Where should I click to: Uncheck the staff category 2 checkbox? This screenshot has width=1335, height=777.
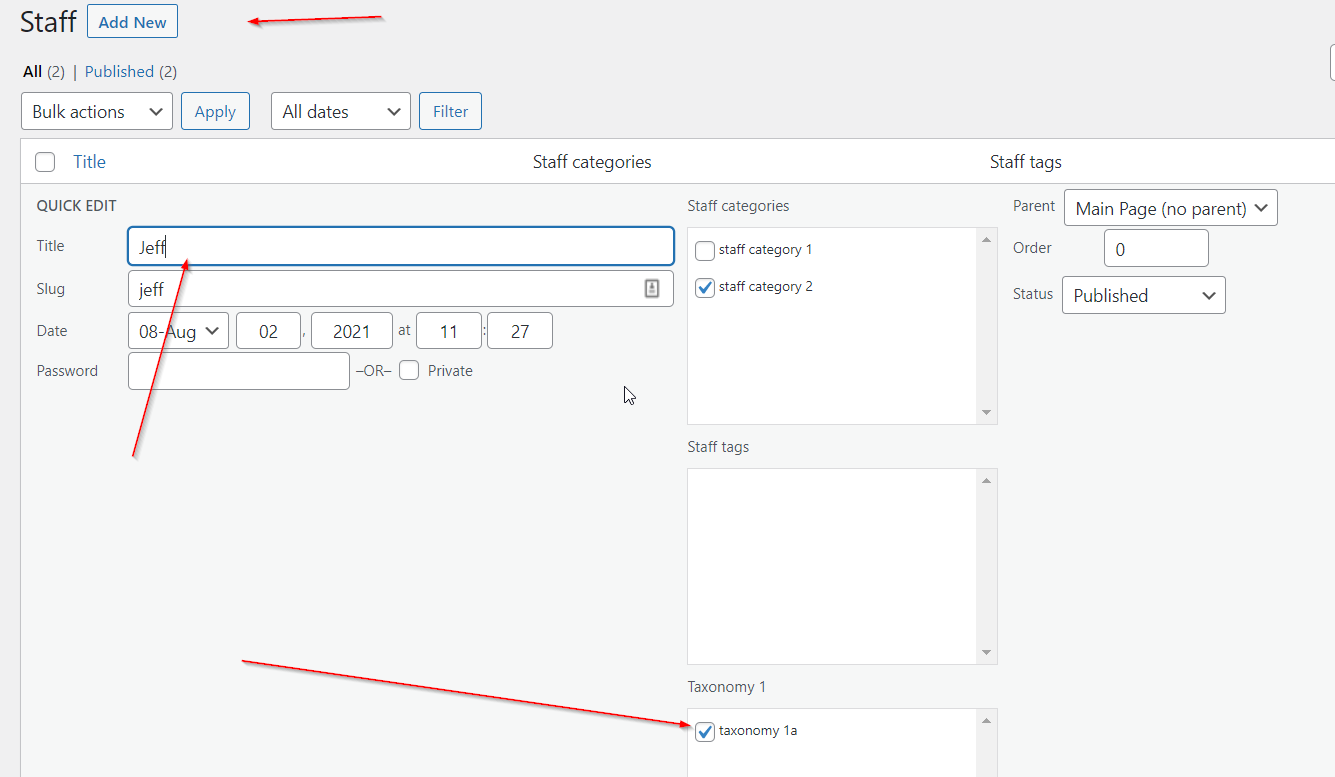pyautogui.click(x=705, y=287)
